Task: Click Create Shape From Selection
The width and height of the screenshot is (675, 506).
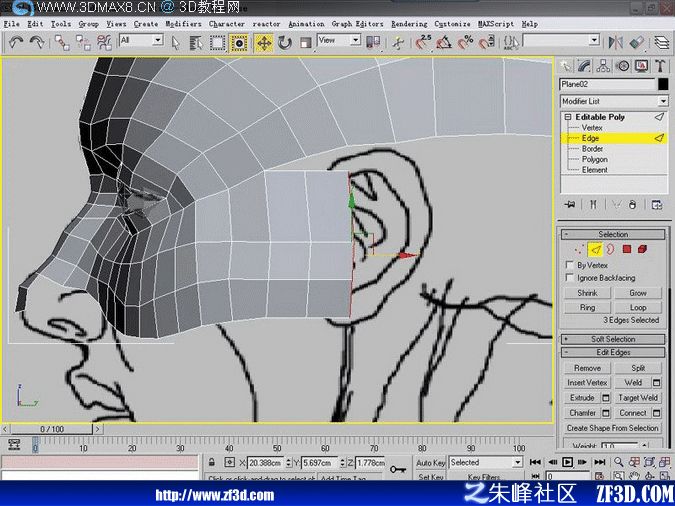Action: coord(613,428)
